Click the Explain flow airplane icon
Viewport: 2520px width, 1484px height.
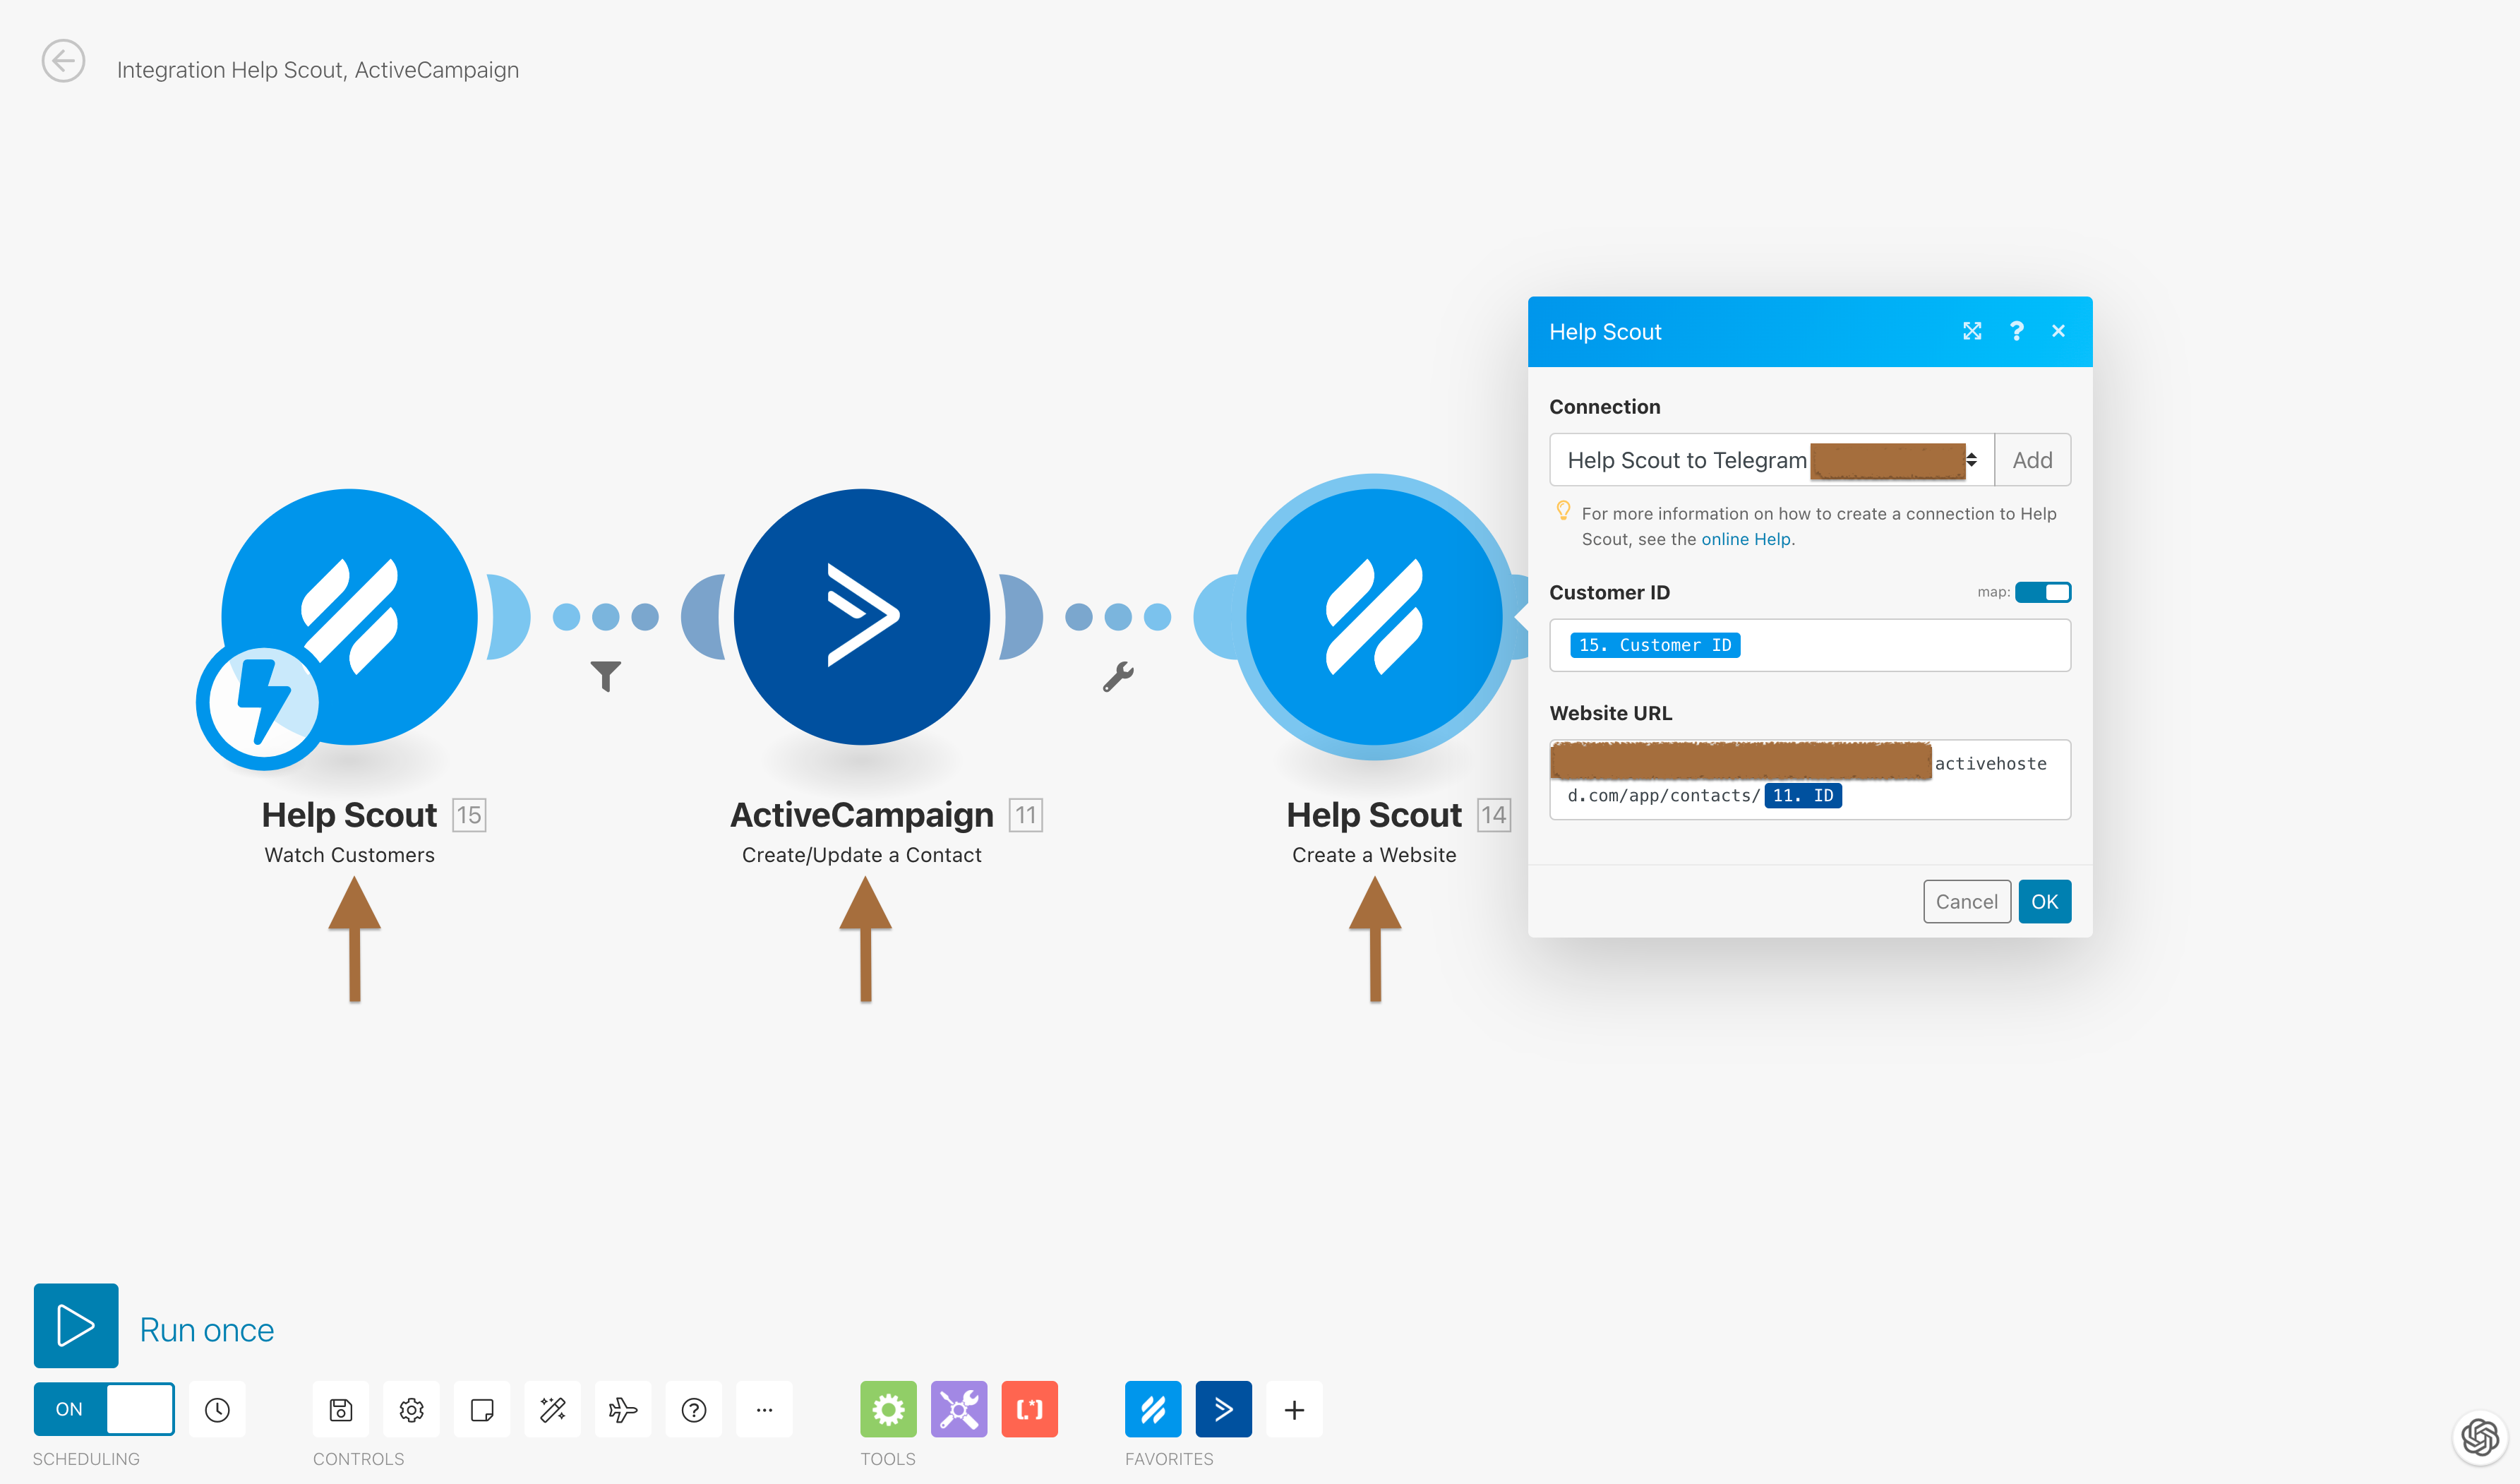(x=623, y=1409)
